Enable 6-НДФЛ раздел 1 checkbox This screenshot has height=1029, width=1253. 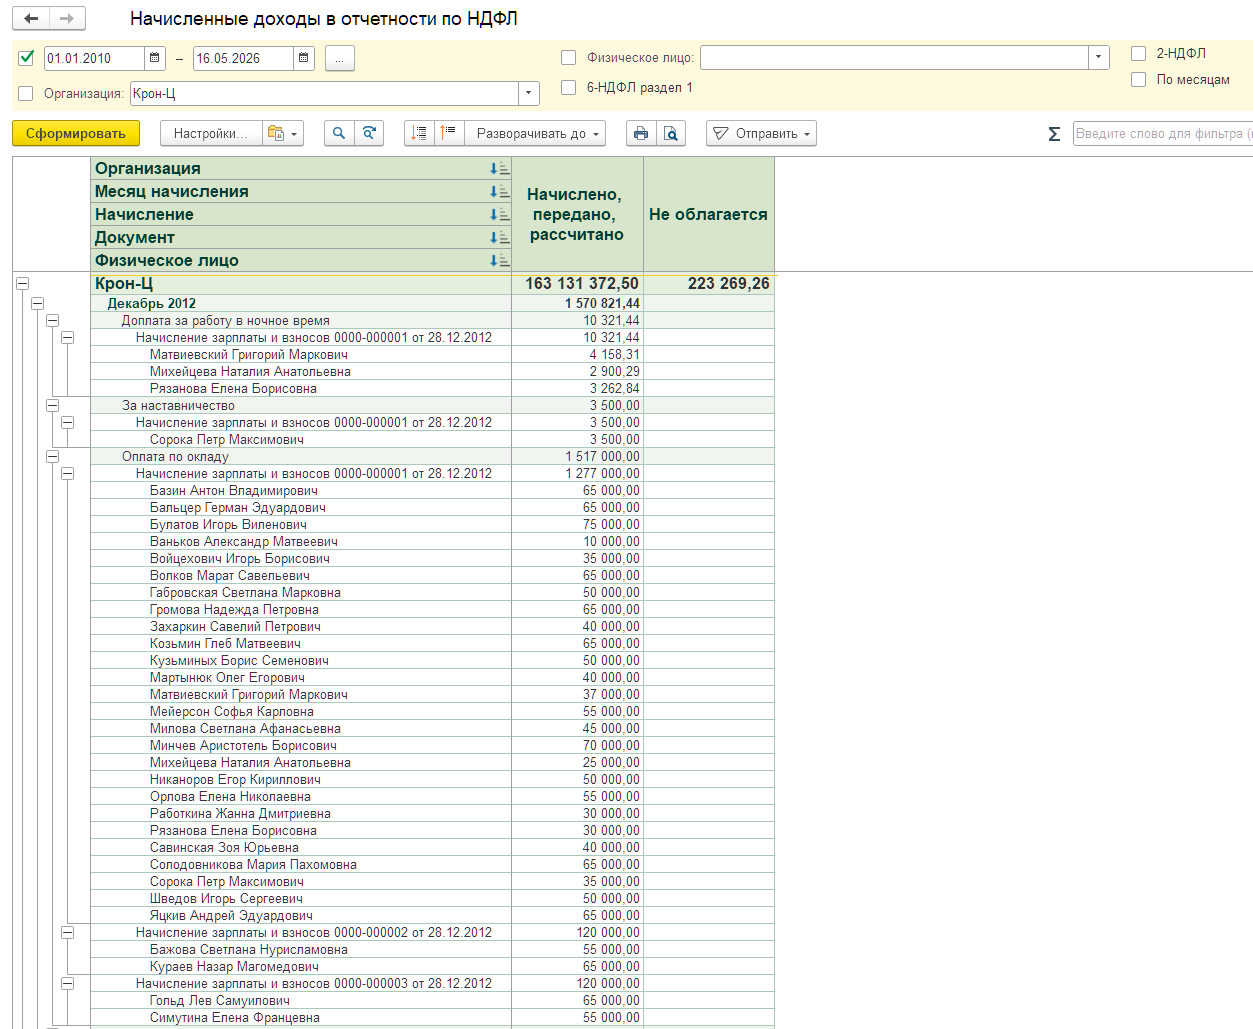tap(569, 87)
